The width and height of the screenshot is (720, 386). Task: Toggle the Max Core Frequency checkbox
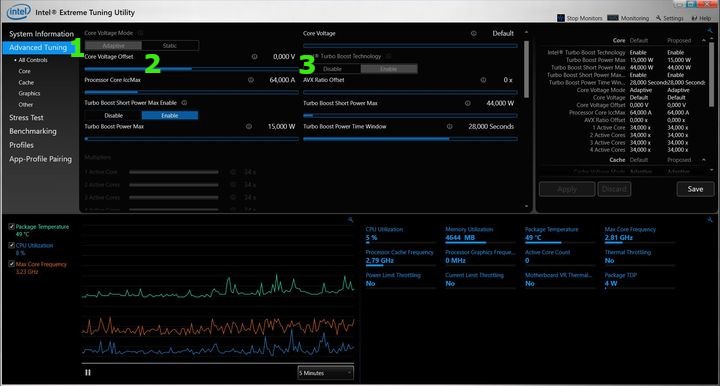point(11,264)
